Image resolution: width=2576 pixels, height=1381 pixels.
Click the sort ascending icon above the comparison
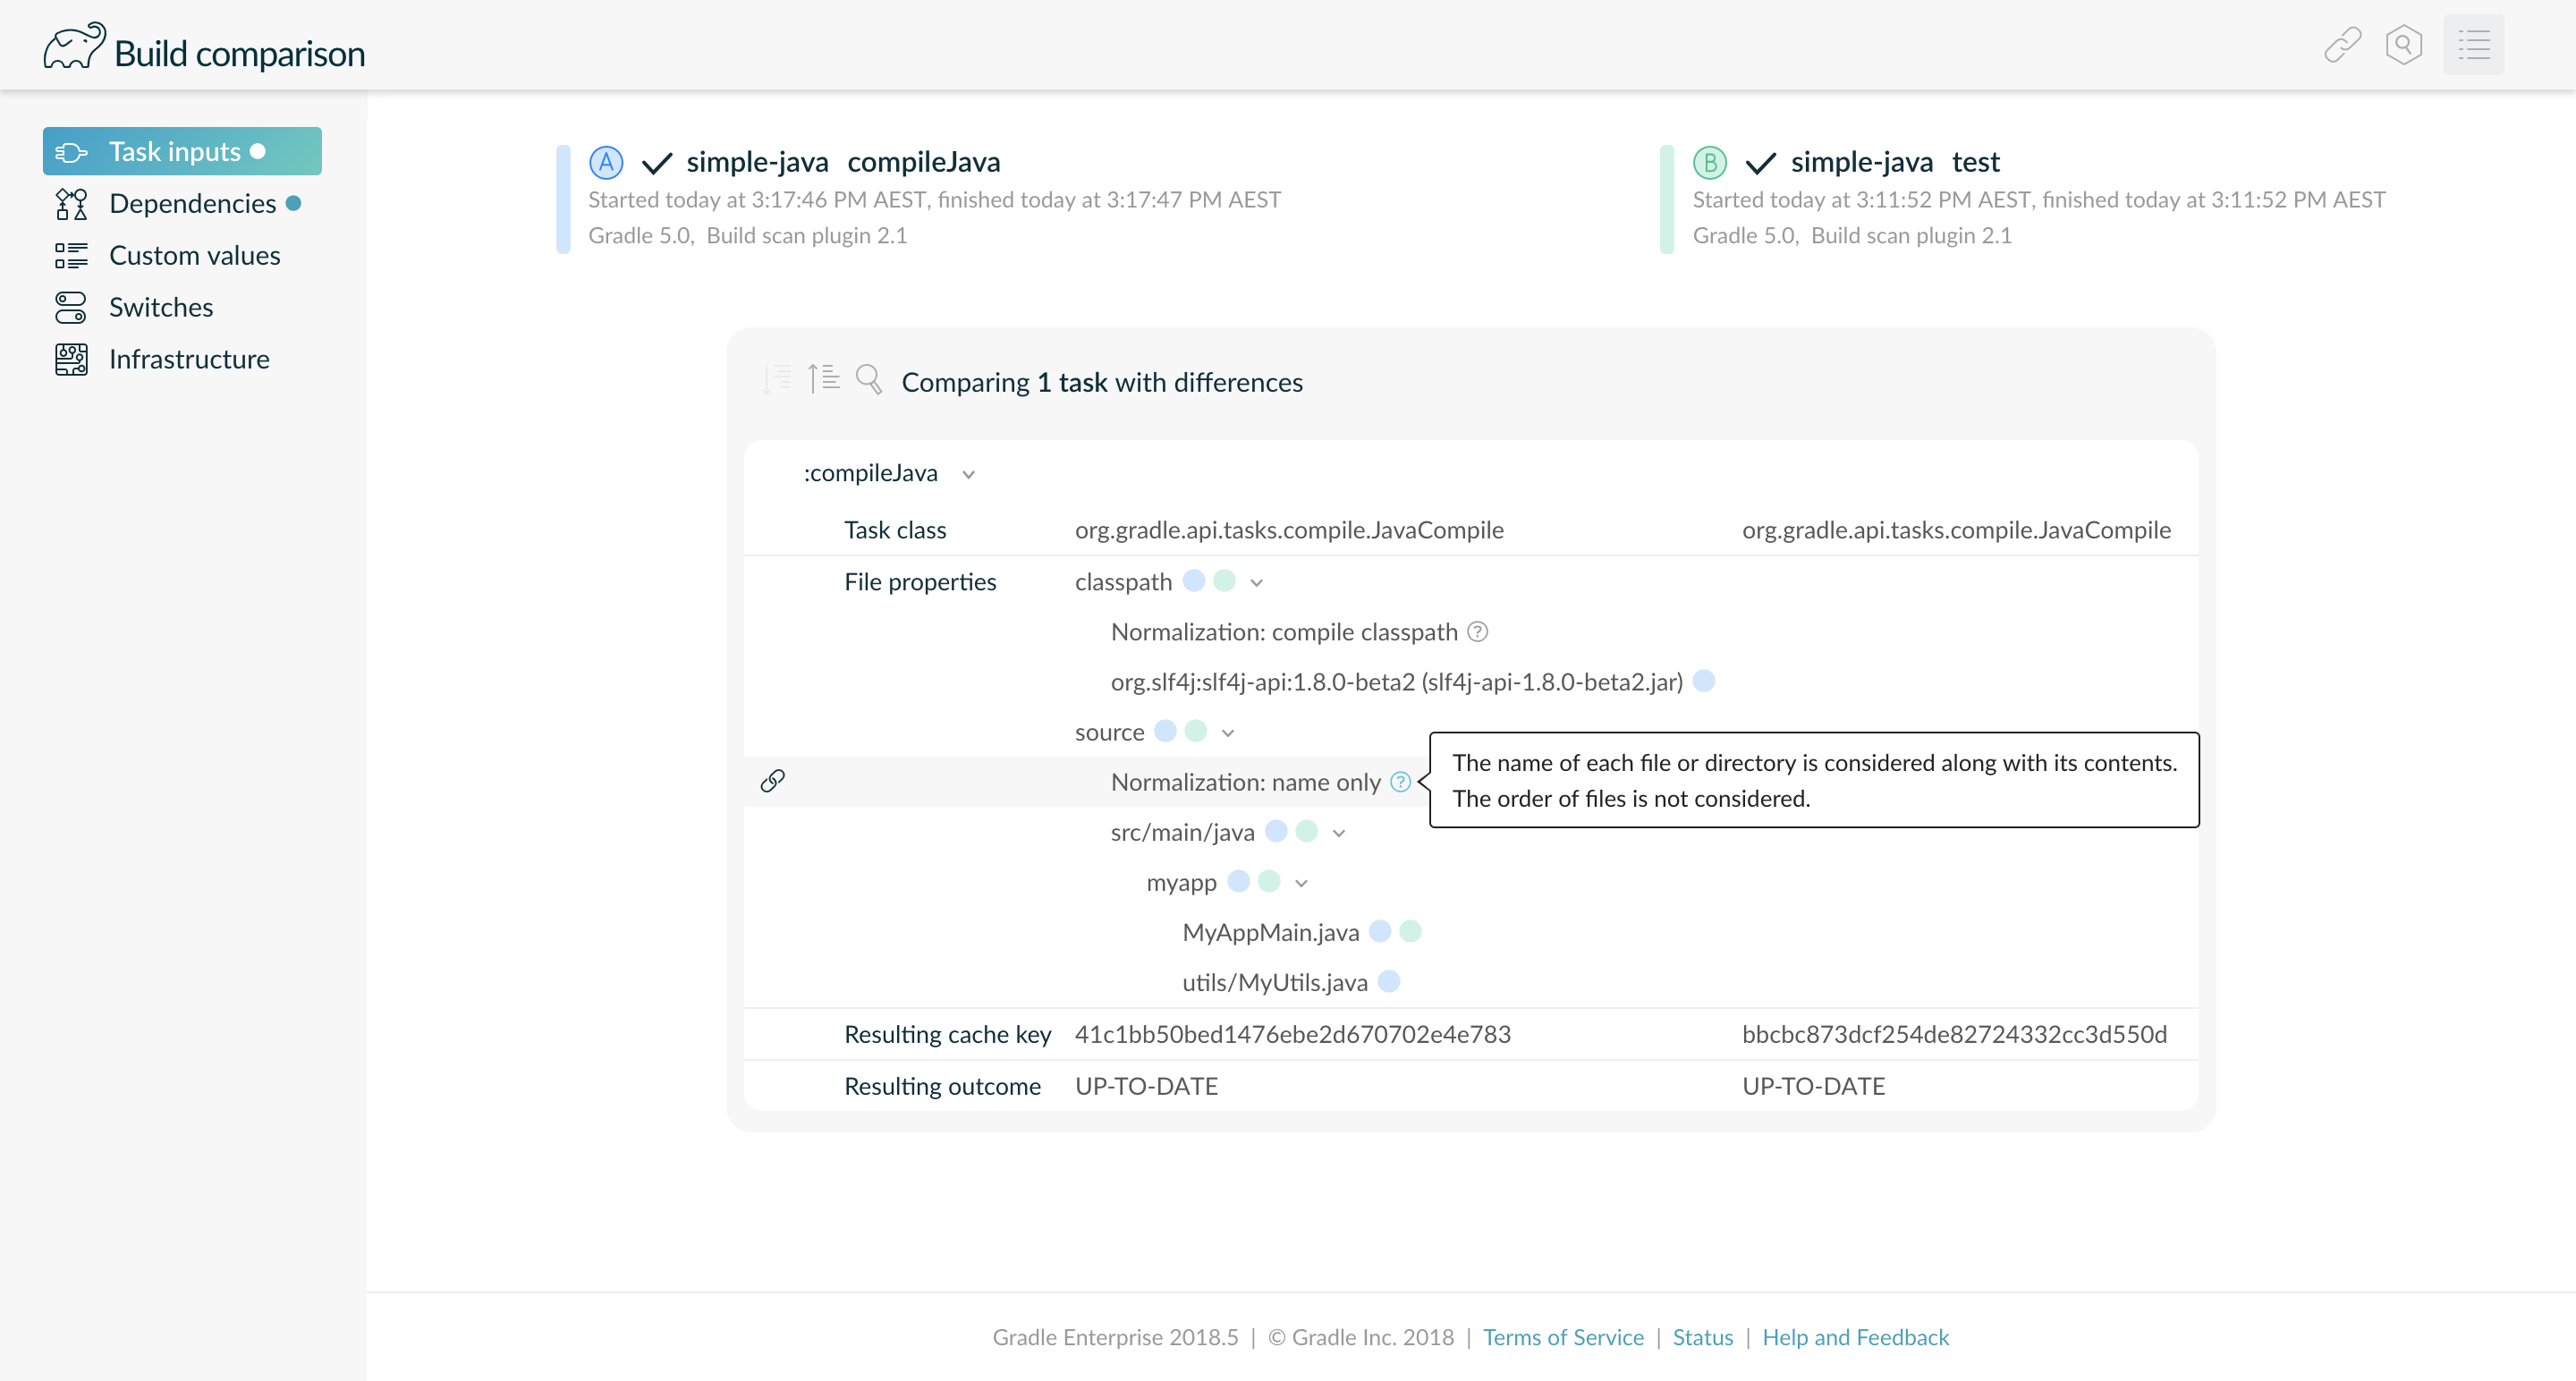(x=824, y=379)
